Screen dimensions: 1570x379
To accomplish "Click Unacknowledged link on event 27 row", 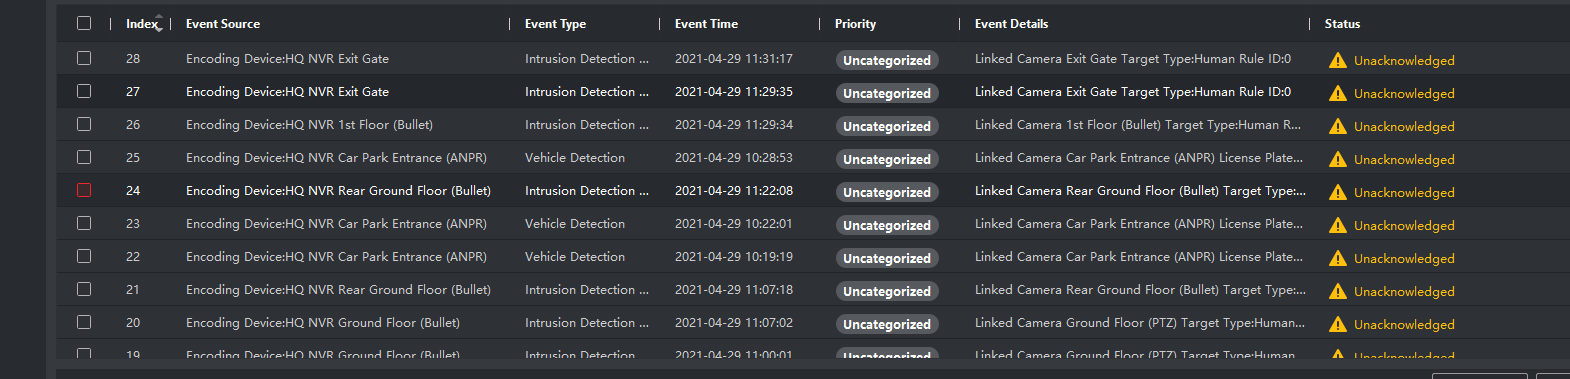I will 1404,93.
